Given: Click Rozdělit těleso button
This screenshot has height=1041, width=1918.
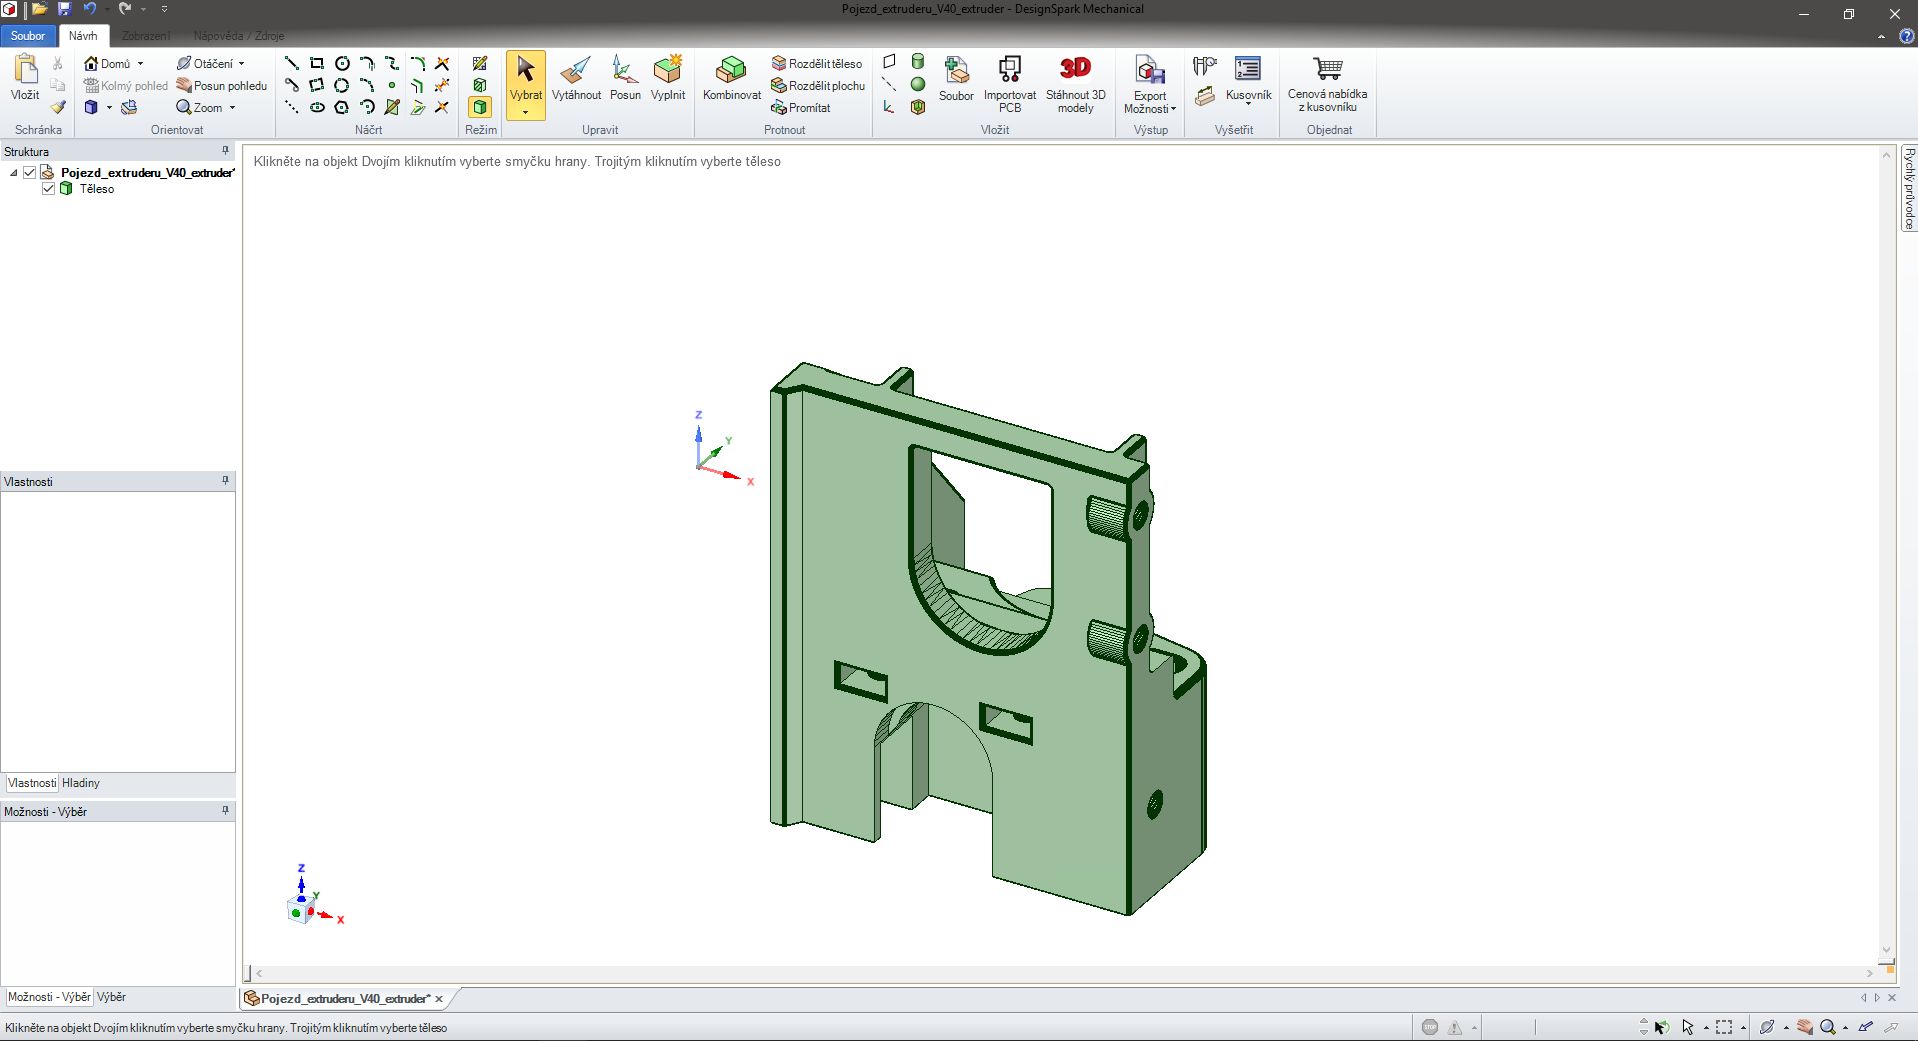Looking at the screenshot, I should pyautogui.click(x=816, y=63).
